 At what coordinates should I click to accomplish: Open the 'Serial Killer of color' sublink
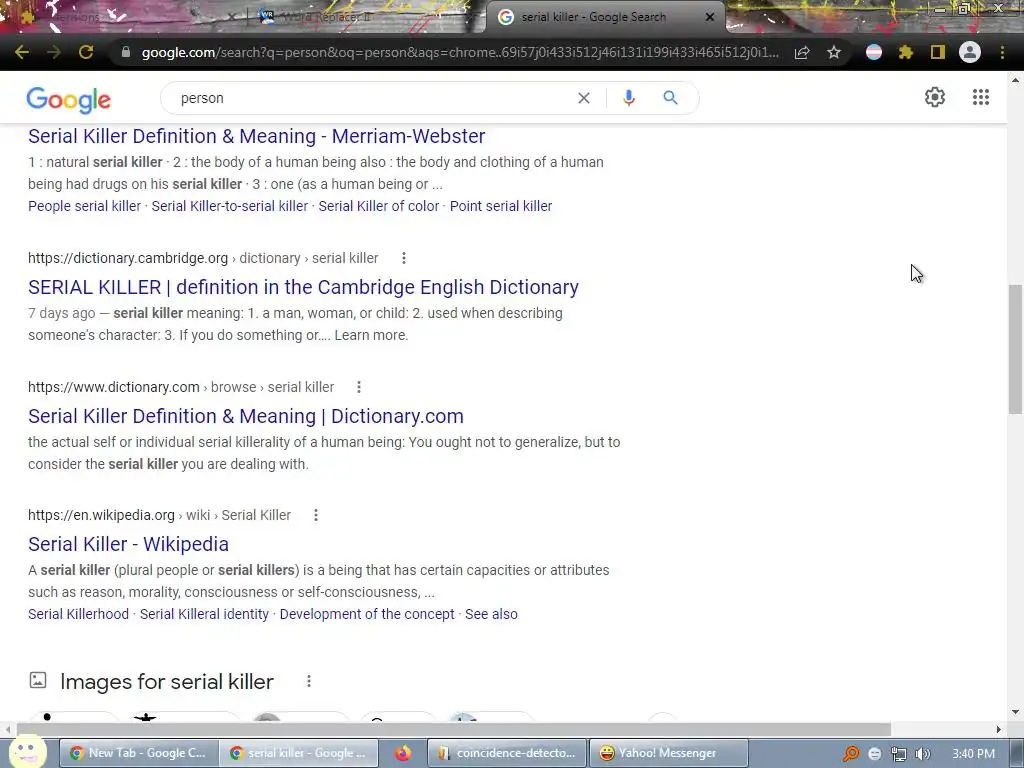pos(379,206)
